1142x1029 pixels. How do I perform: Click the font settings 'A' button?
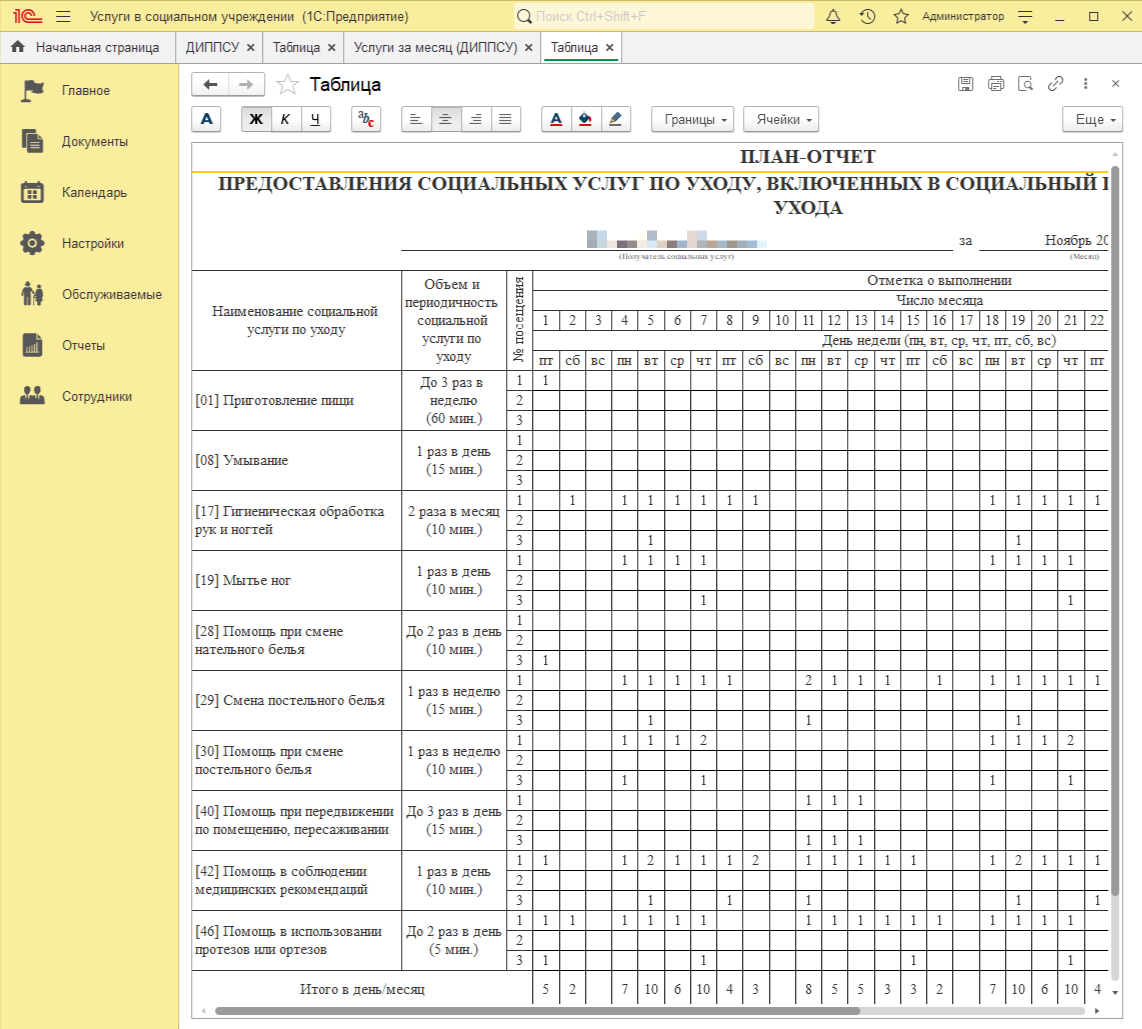(207, 119)
